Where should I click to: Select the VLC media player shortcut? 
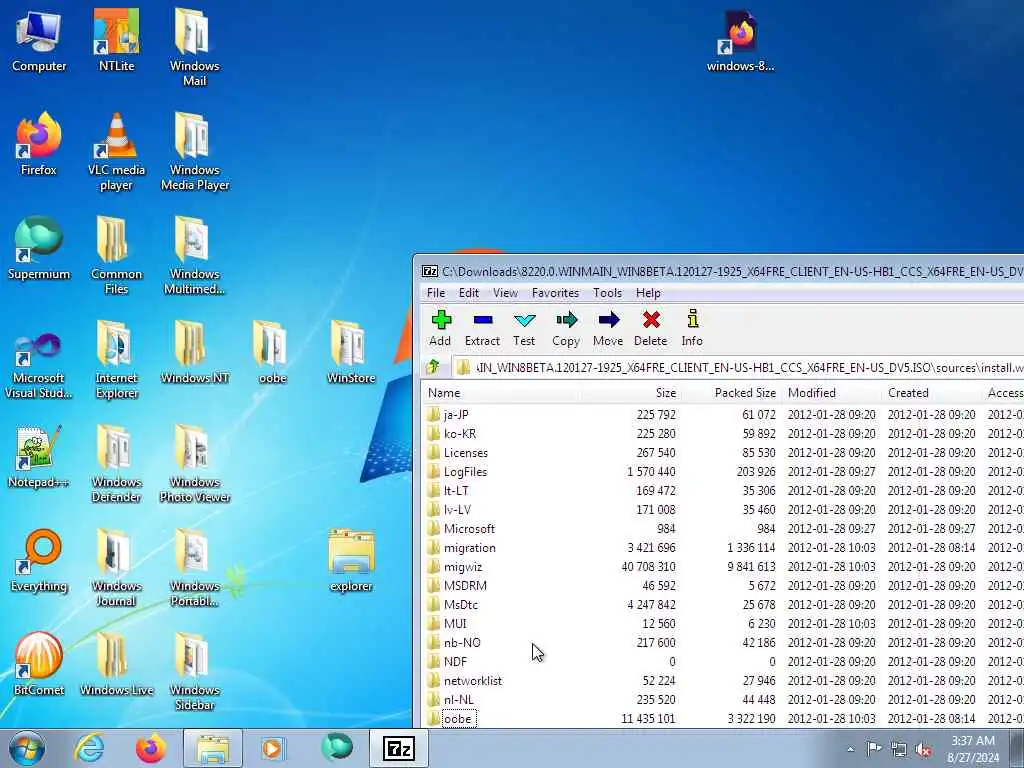pos(116,152)
